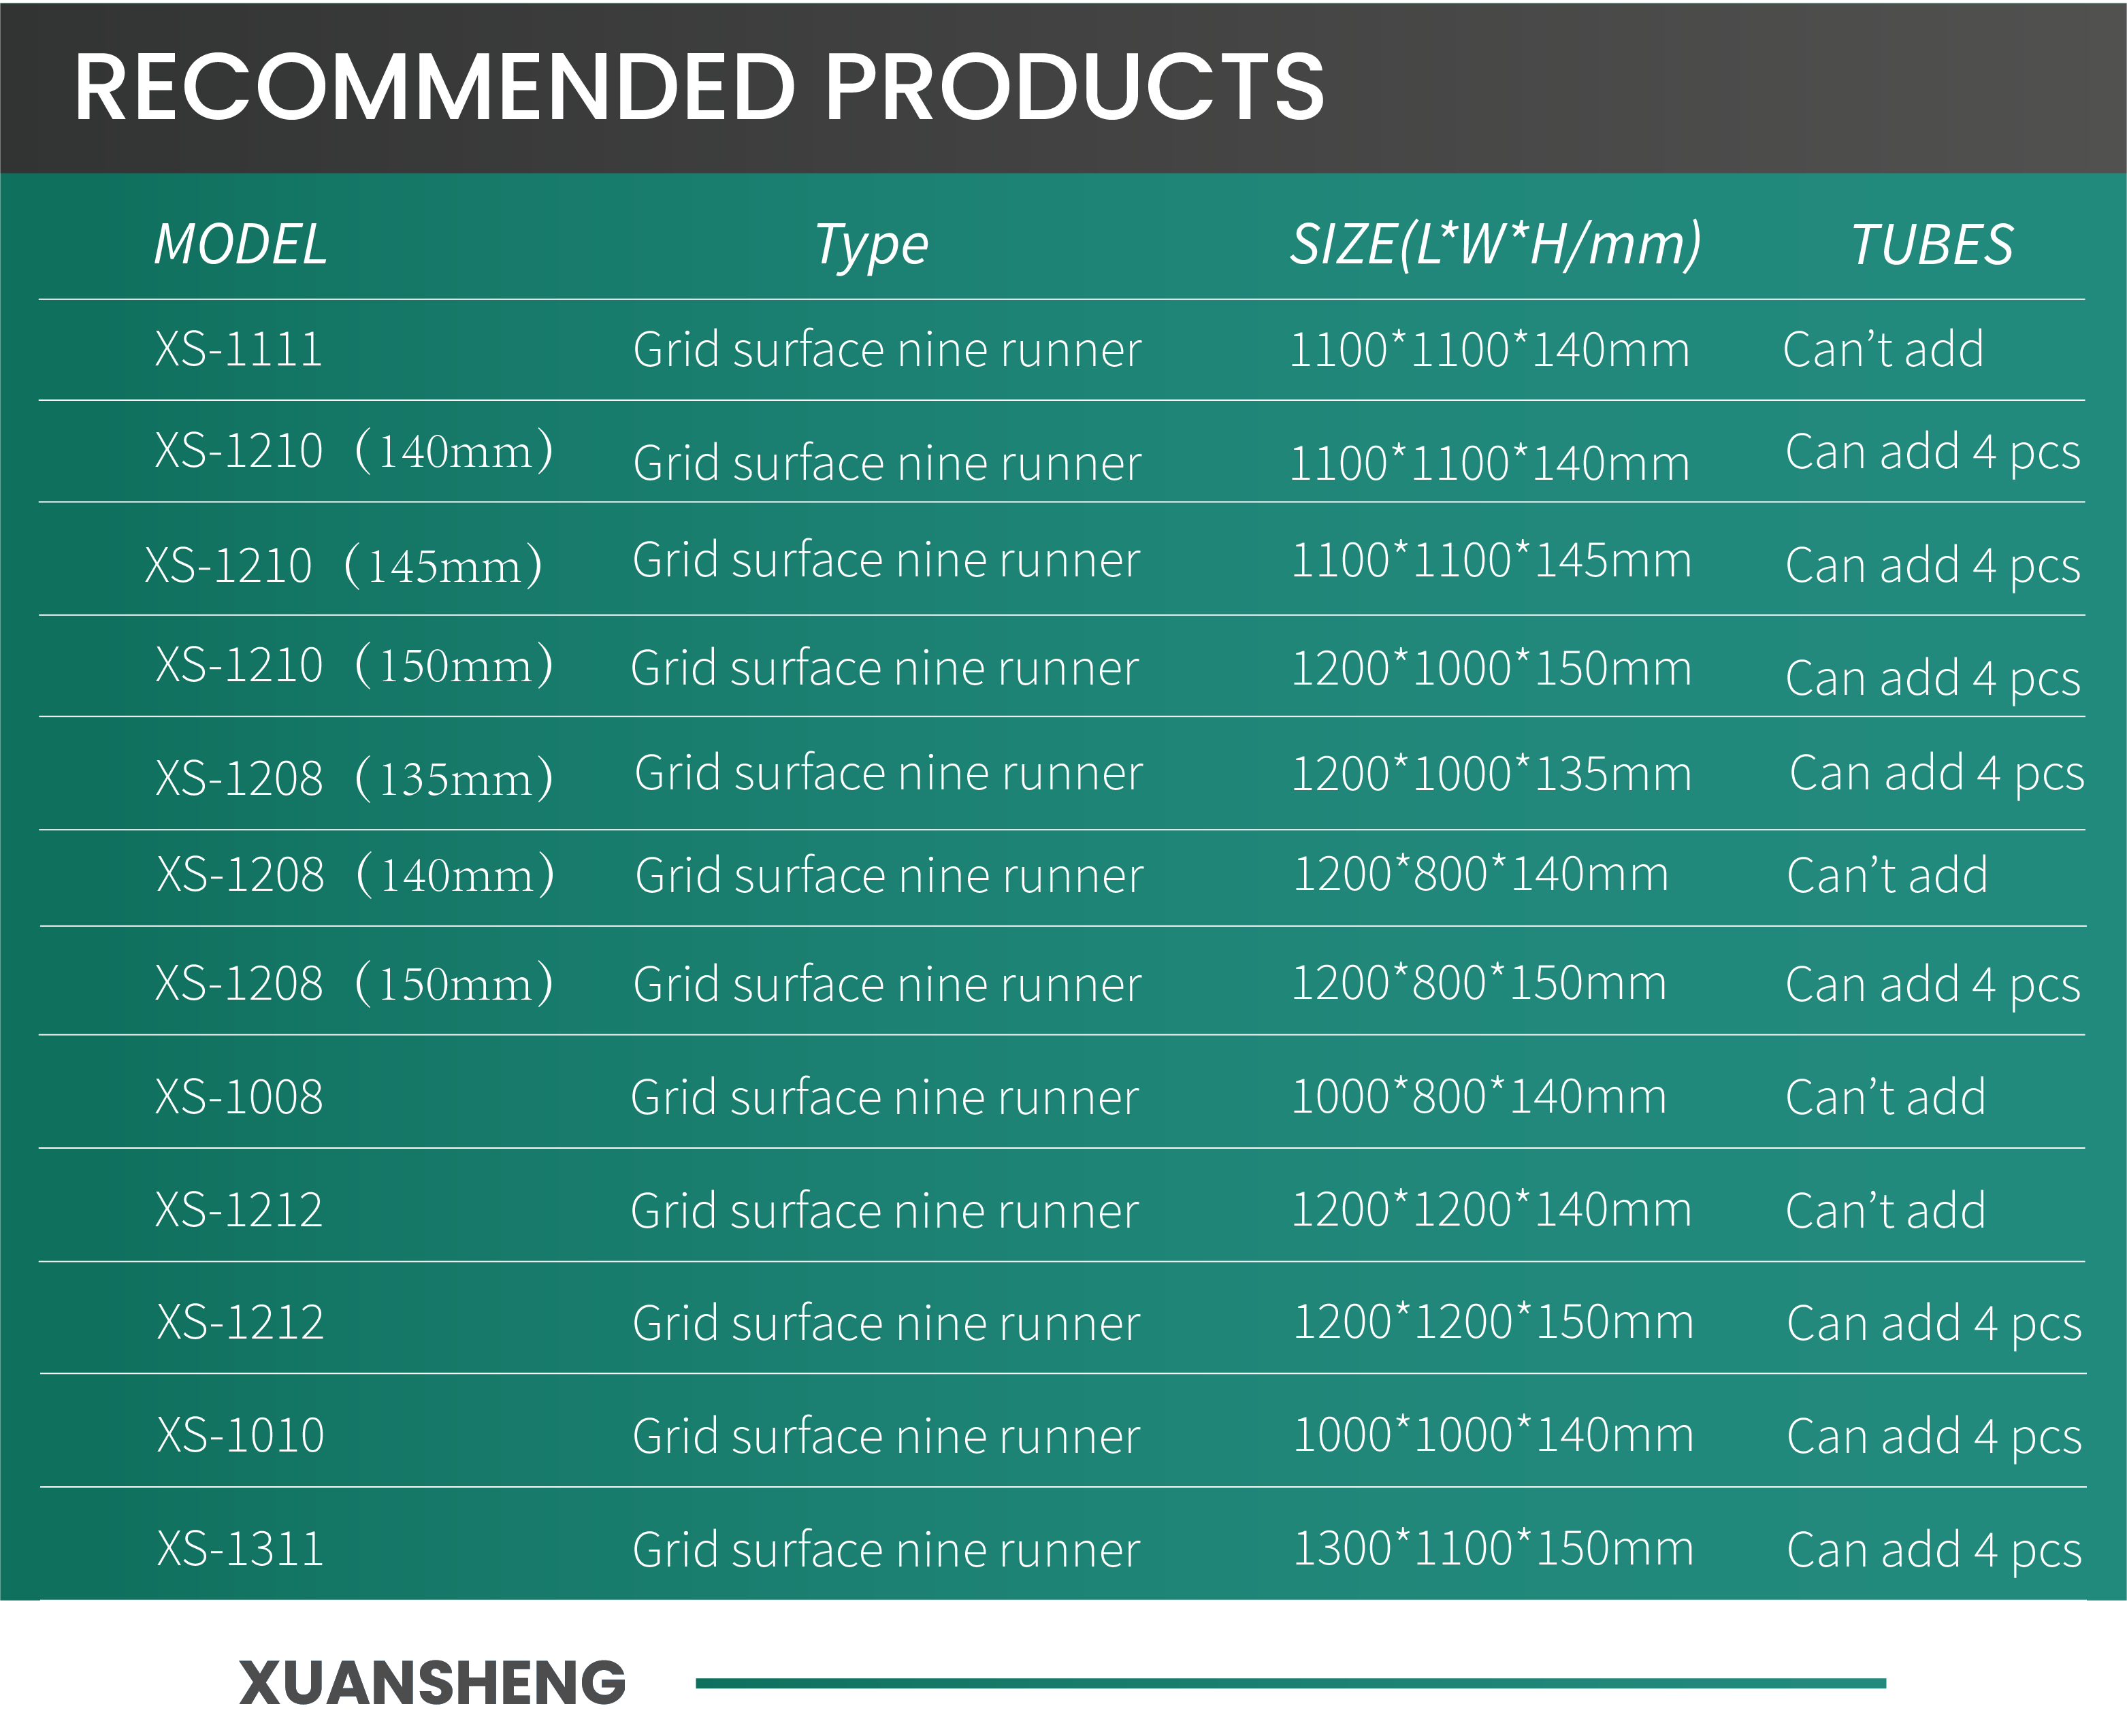The image size is (2127, 1736).
Task: Select model XS-1208 (140mm)
Action: [355, 875]
